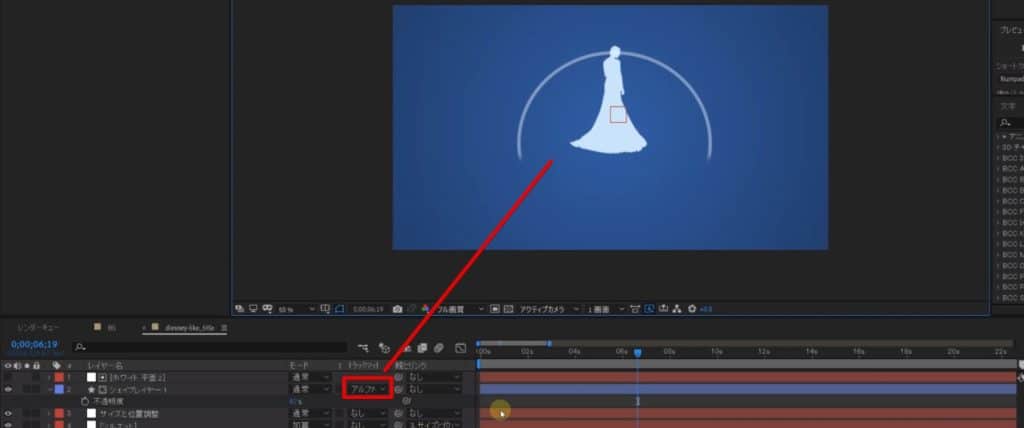Image resolution: width=1024 pixels, height=428 pixels.
Task: Click the parent pick whip of layer 1
Action: (398, 377)
